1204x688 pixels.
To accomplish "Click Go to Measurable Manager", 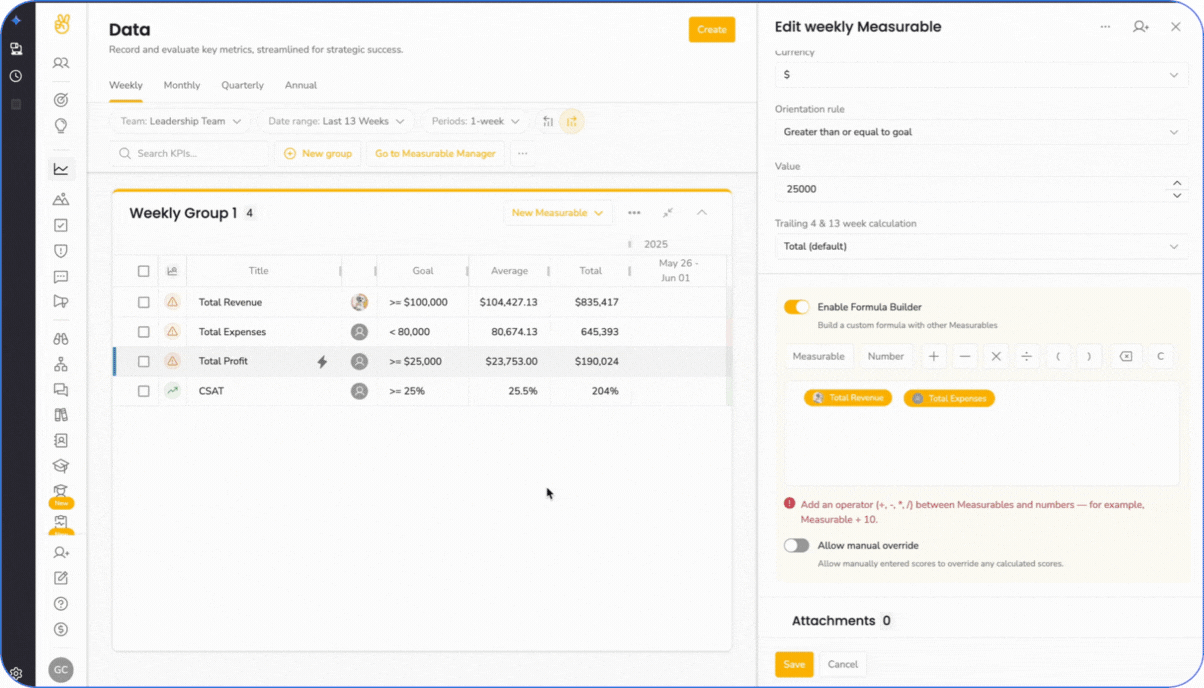I will coord(435,154).
